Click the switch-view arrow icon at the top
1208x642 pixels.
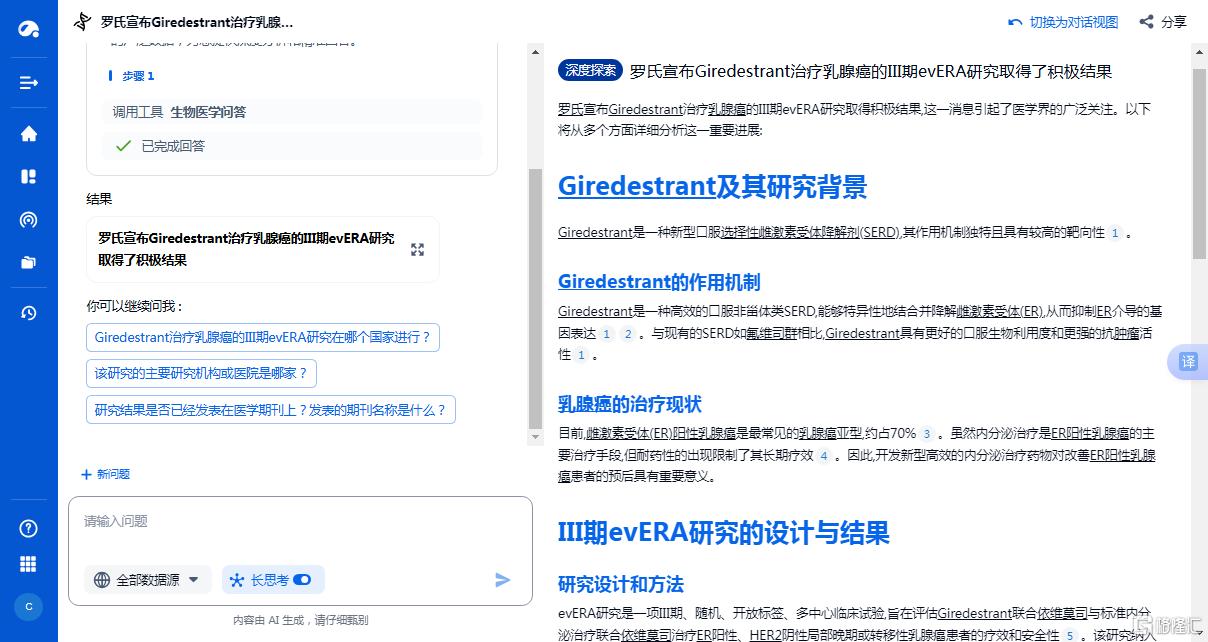[x=1015, y=22]
